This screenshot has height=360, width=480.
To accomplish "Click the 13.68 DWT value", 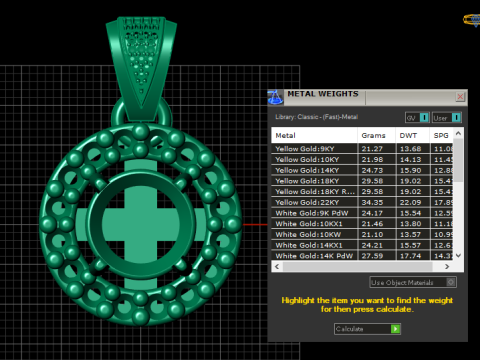I will 411,149.
